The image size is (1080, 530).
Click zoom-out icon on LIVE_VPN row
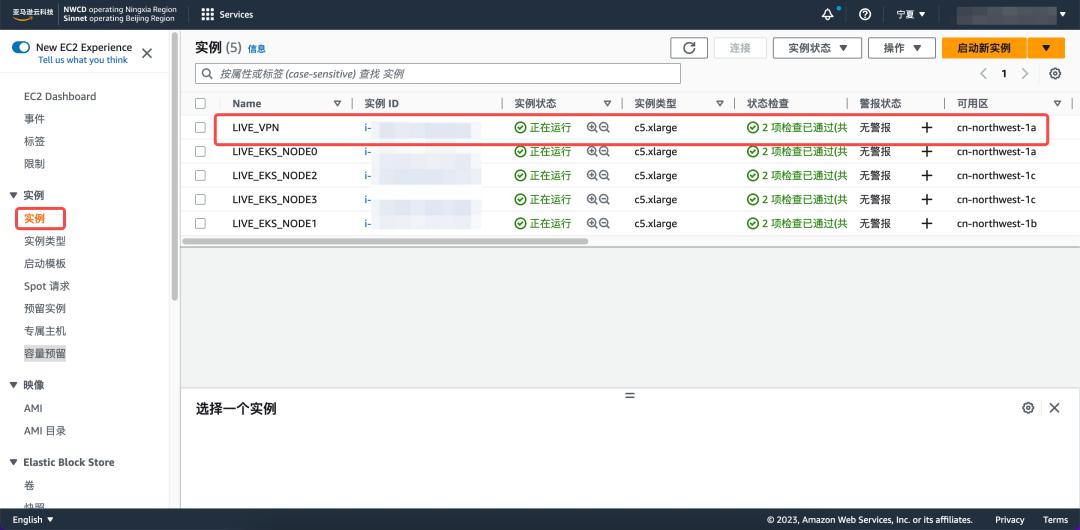(x=604, y=128)
